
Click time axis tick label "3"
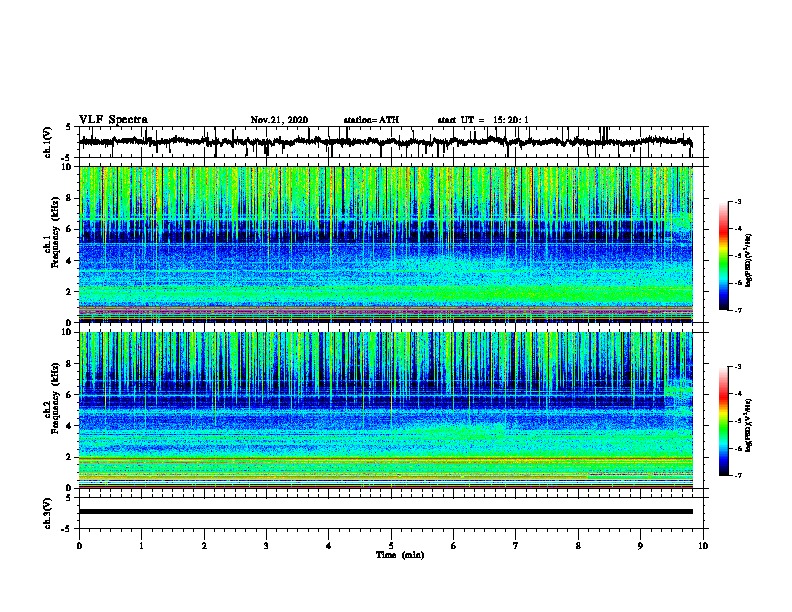266,546
